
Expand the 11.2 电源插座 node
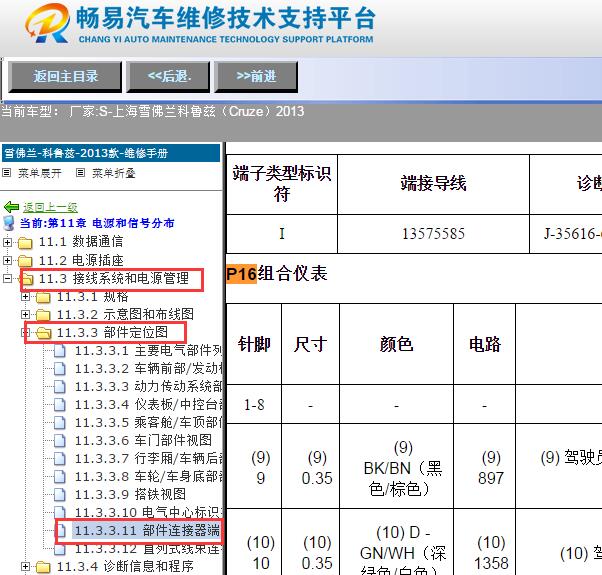[7, 261]
